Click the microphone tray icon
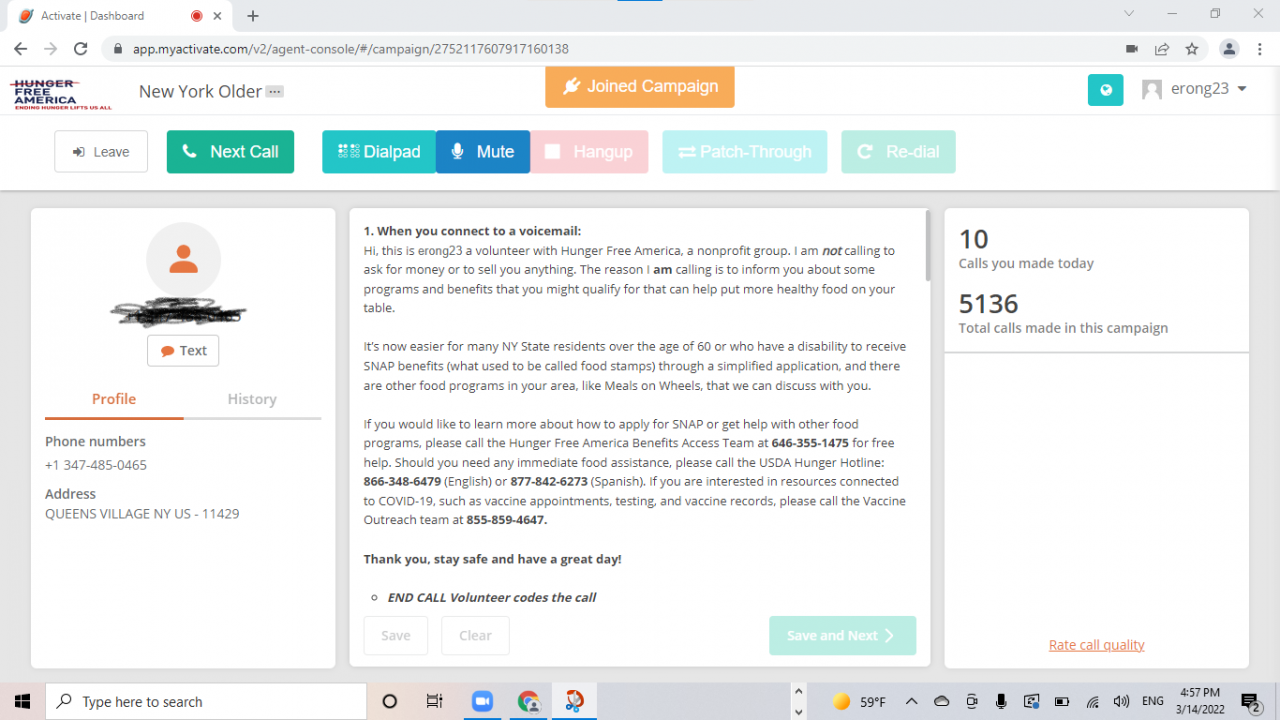Viewport: 1280px width, 720px height. (1002, 701)
